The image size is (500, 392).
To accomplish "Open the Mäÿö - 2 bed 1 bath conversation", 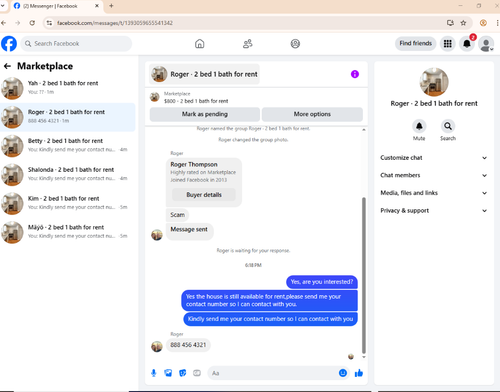I will [x=68, y=232].
